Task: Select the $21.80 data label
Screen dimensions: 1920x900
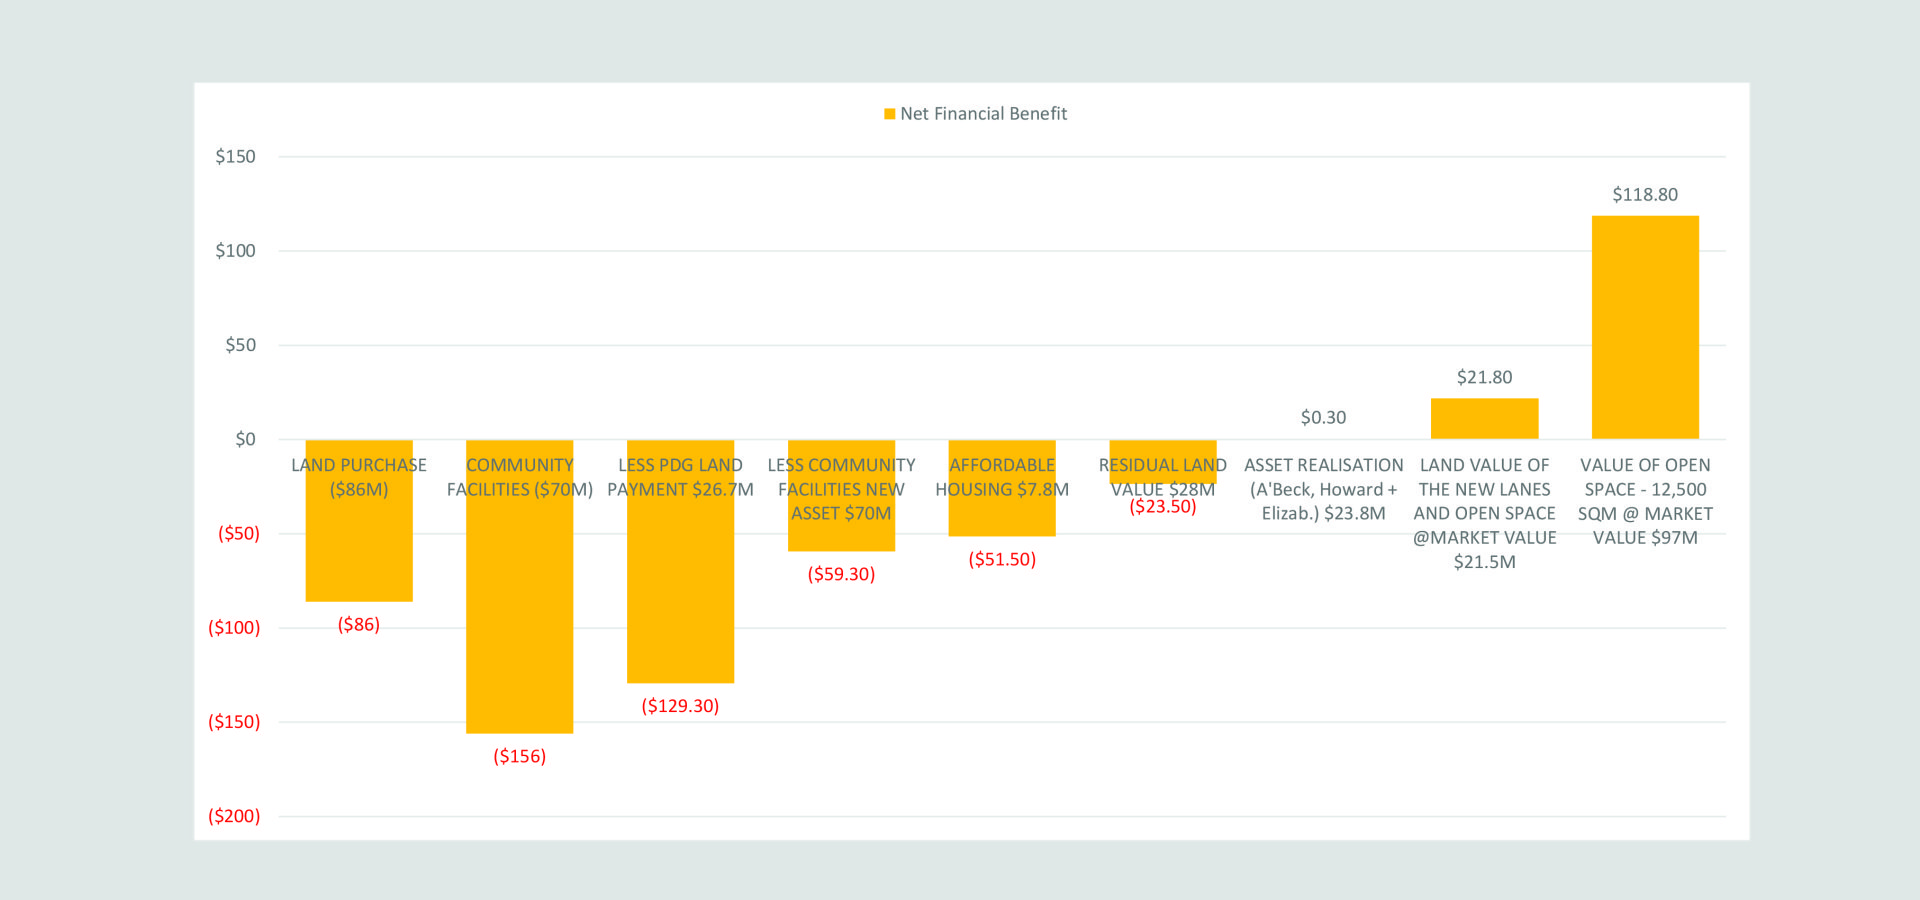Action: [1484, 378]
